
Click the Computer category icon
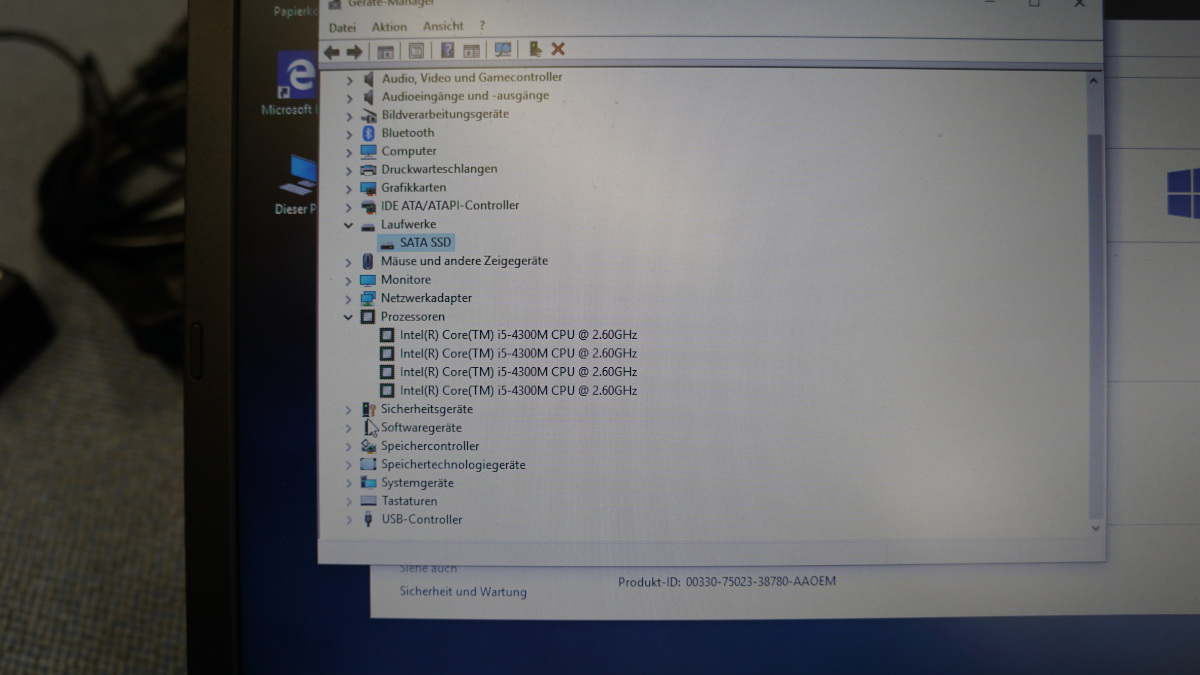(368, 151)
